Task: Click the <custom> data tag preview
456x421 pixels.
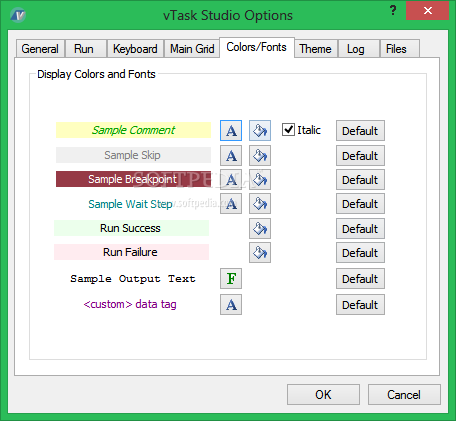Action: [x=130, y=304]
